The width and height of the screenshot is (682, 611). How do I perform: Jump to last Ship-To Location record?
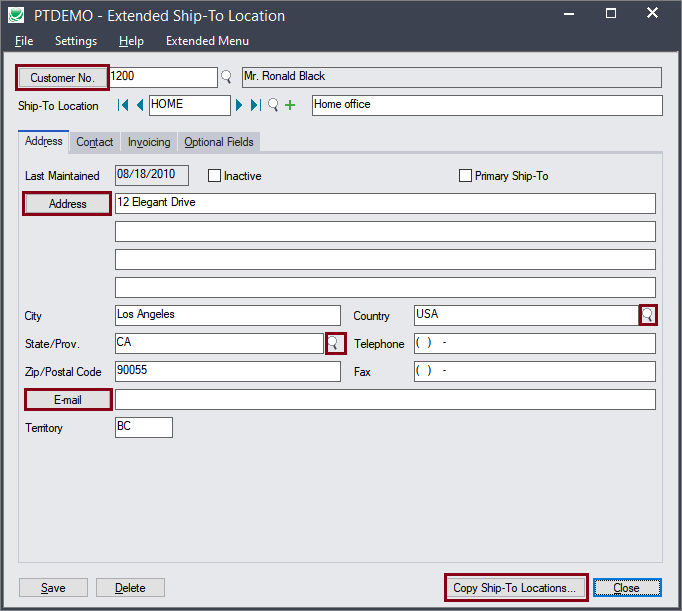[x=256, y=105]
